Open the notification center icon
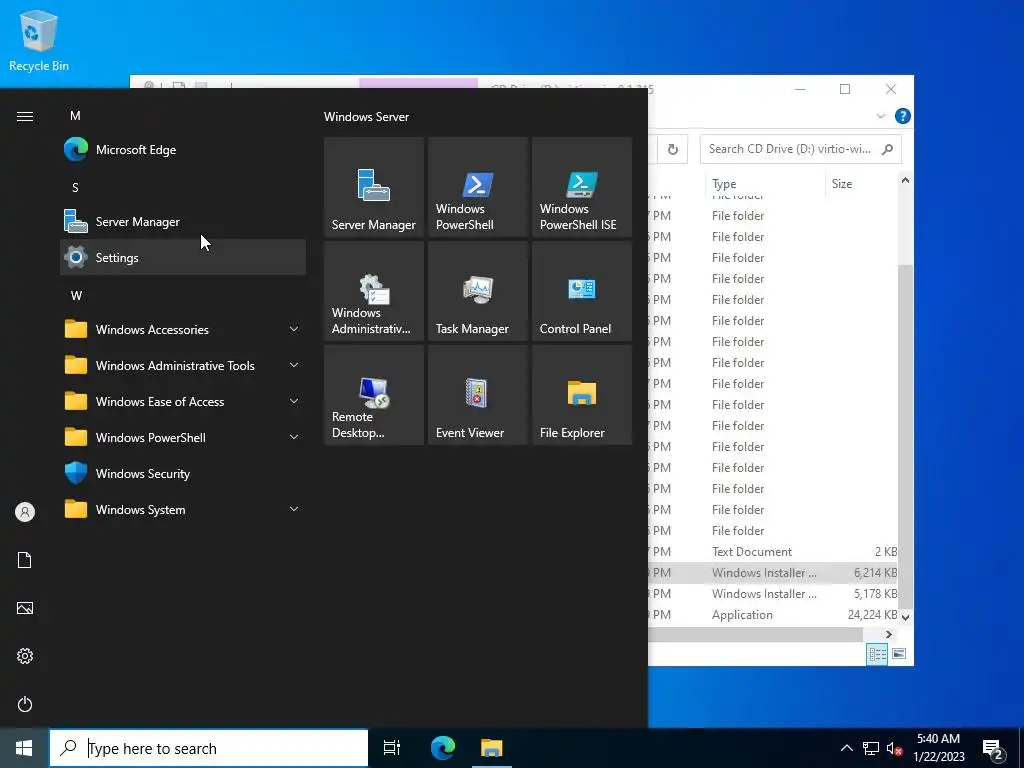 tap(993, 748)
